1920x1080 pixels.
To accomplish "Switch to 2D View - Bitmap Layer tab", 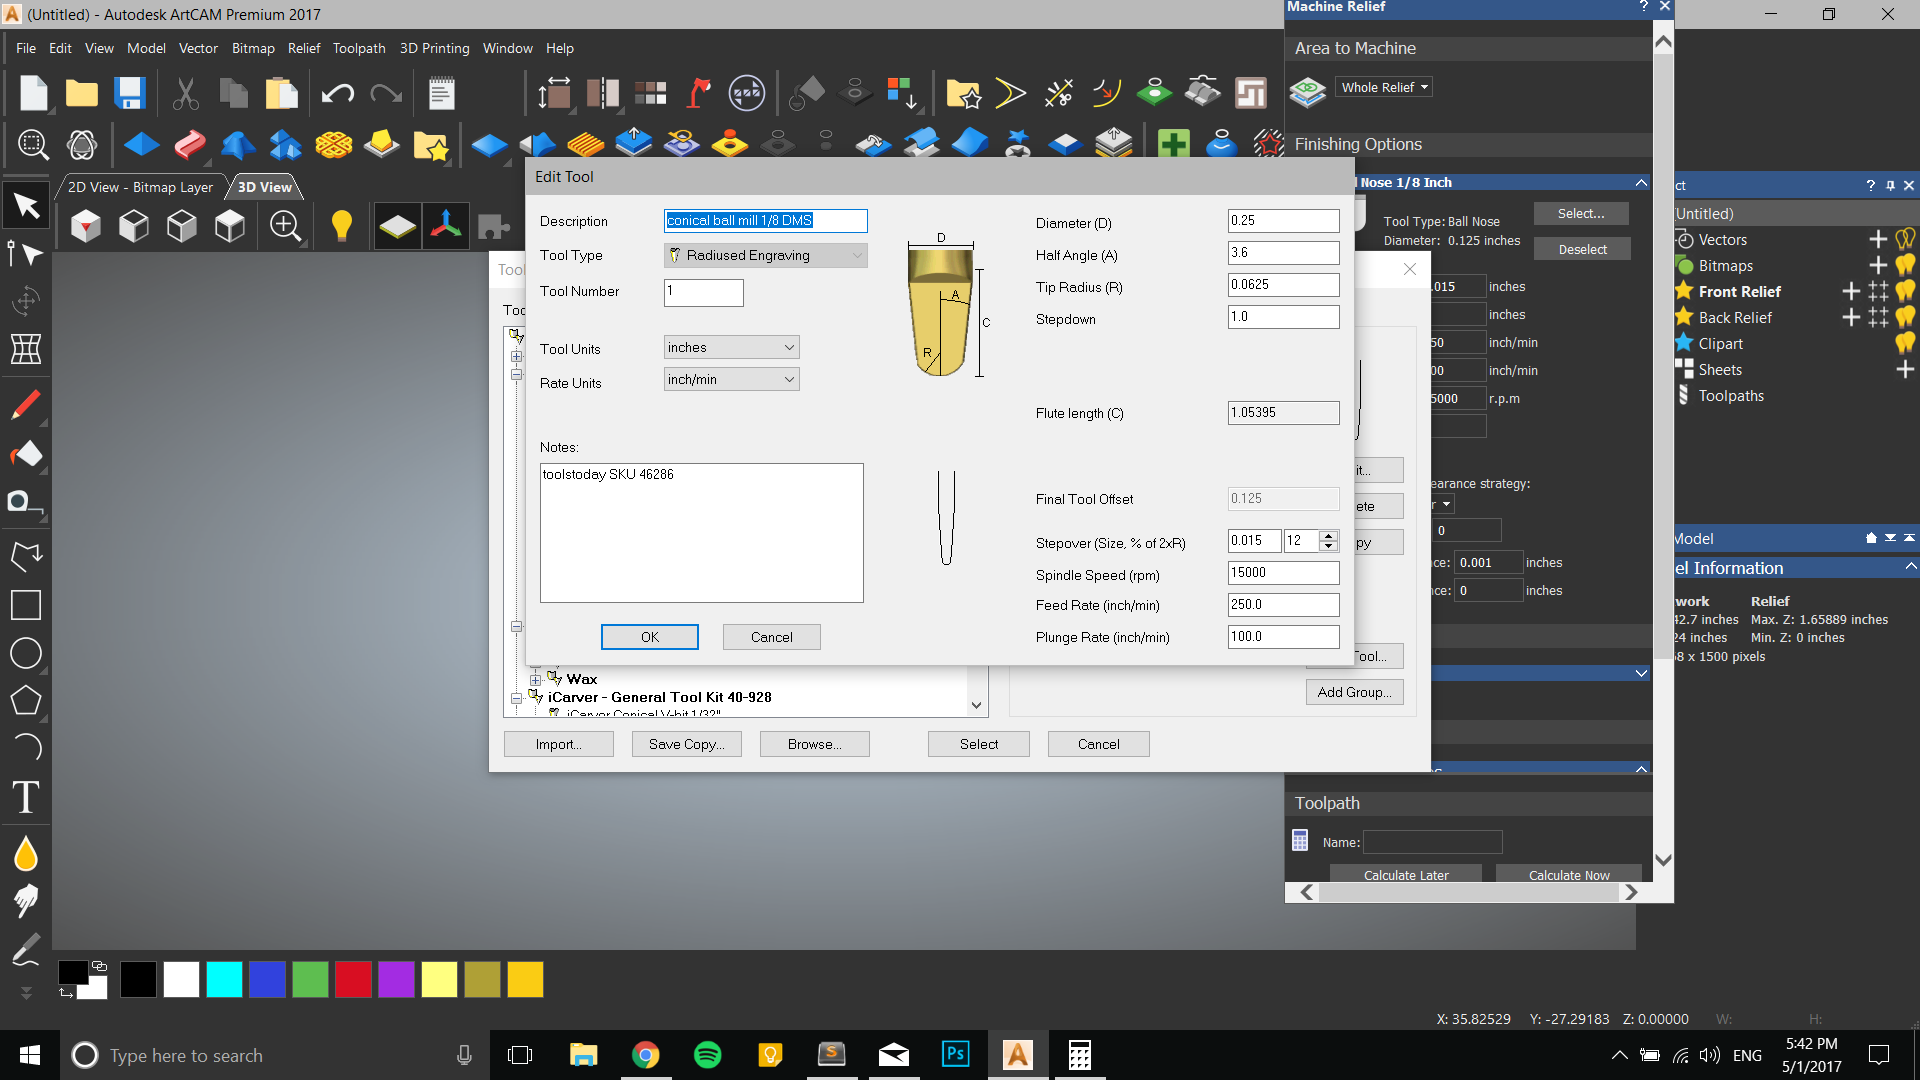I will [x=140, y=187].
